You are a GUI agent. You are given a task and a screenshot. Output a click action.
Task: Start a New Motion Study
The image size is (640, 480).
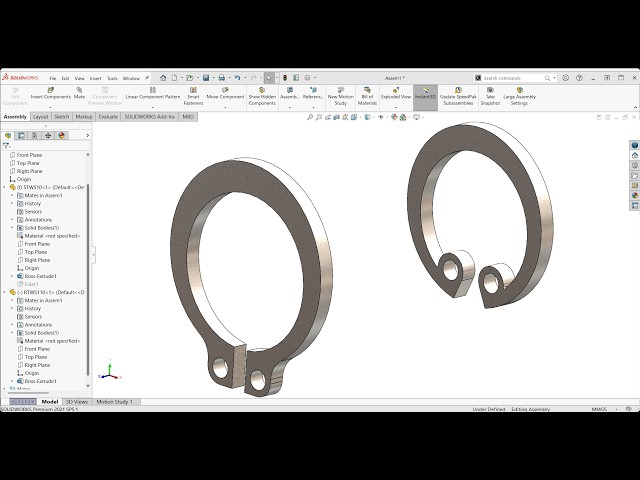(x=340, y=96)
